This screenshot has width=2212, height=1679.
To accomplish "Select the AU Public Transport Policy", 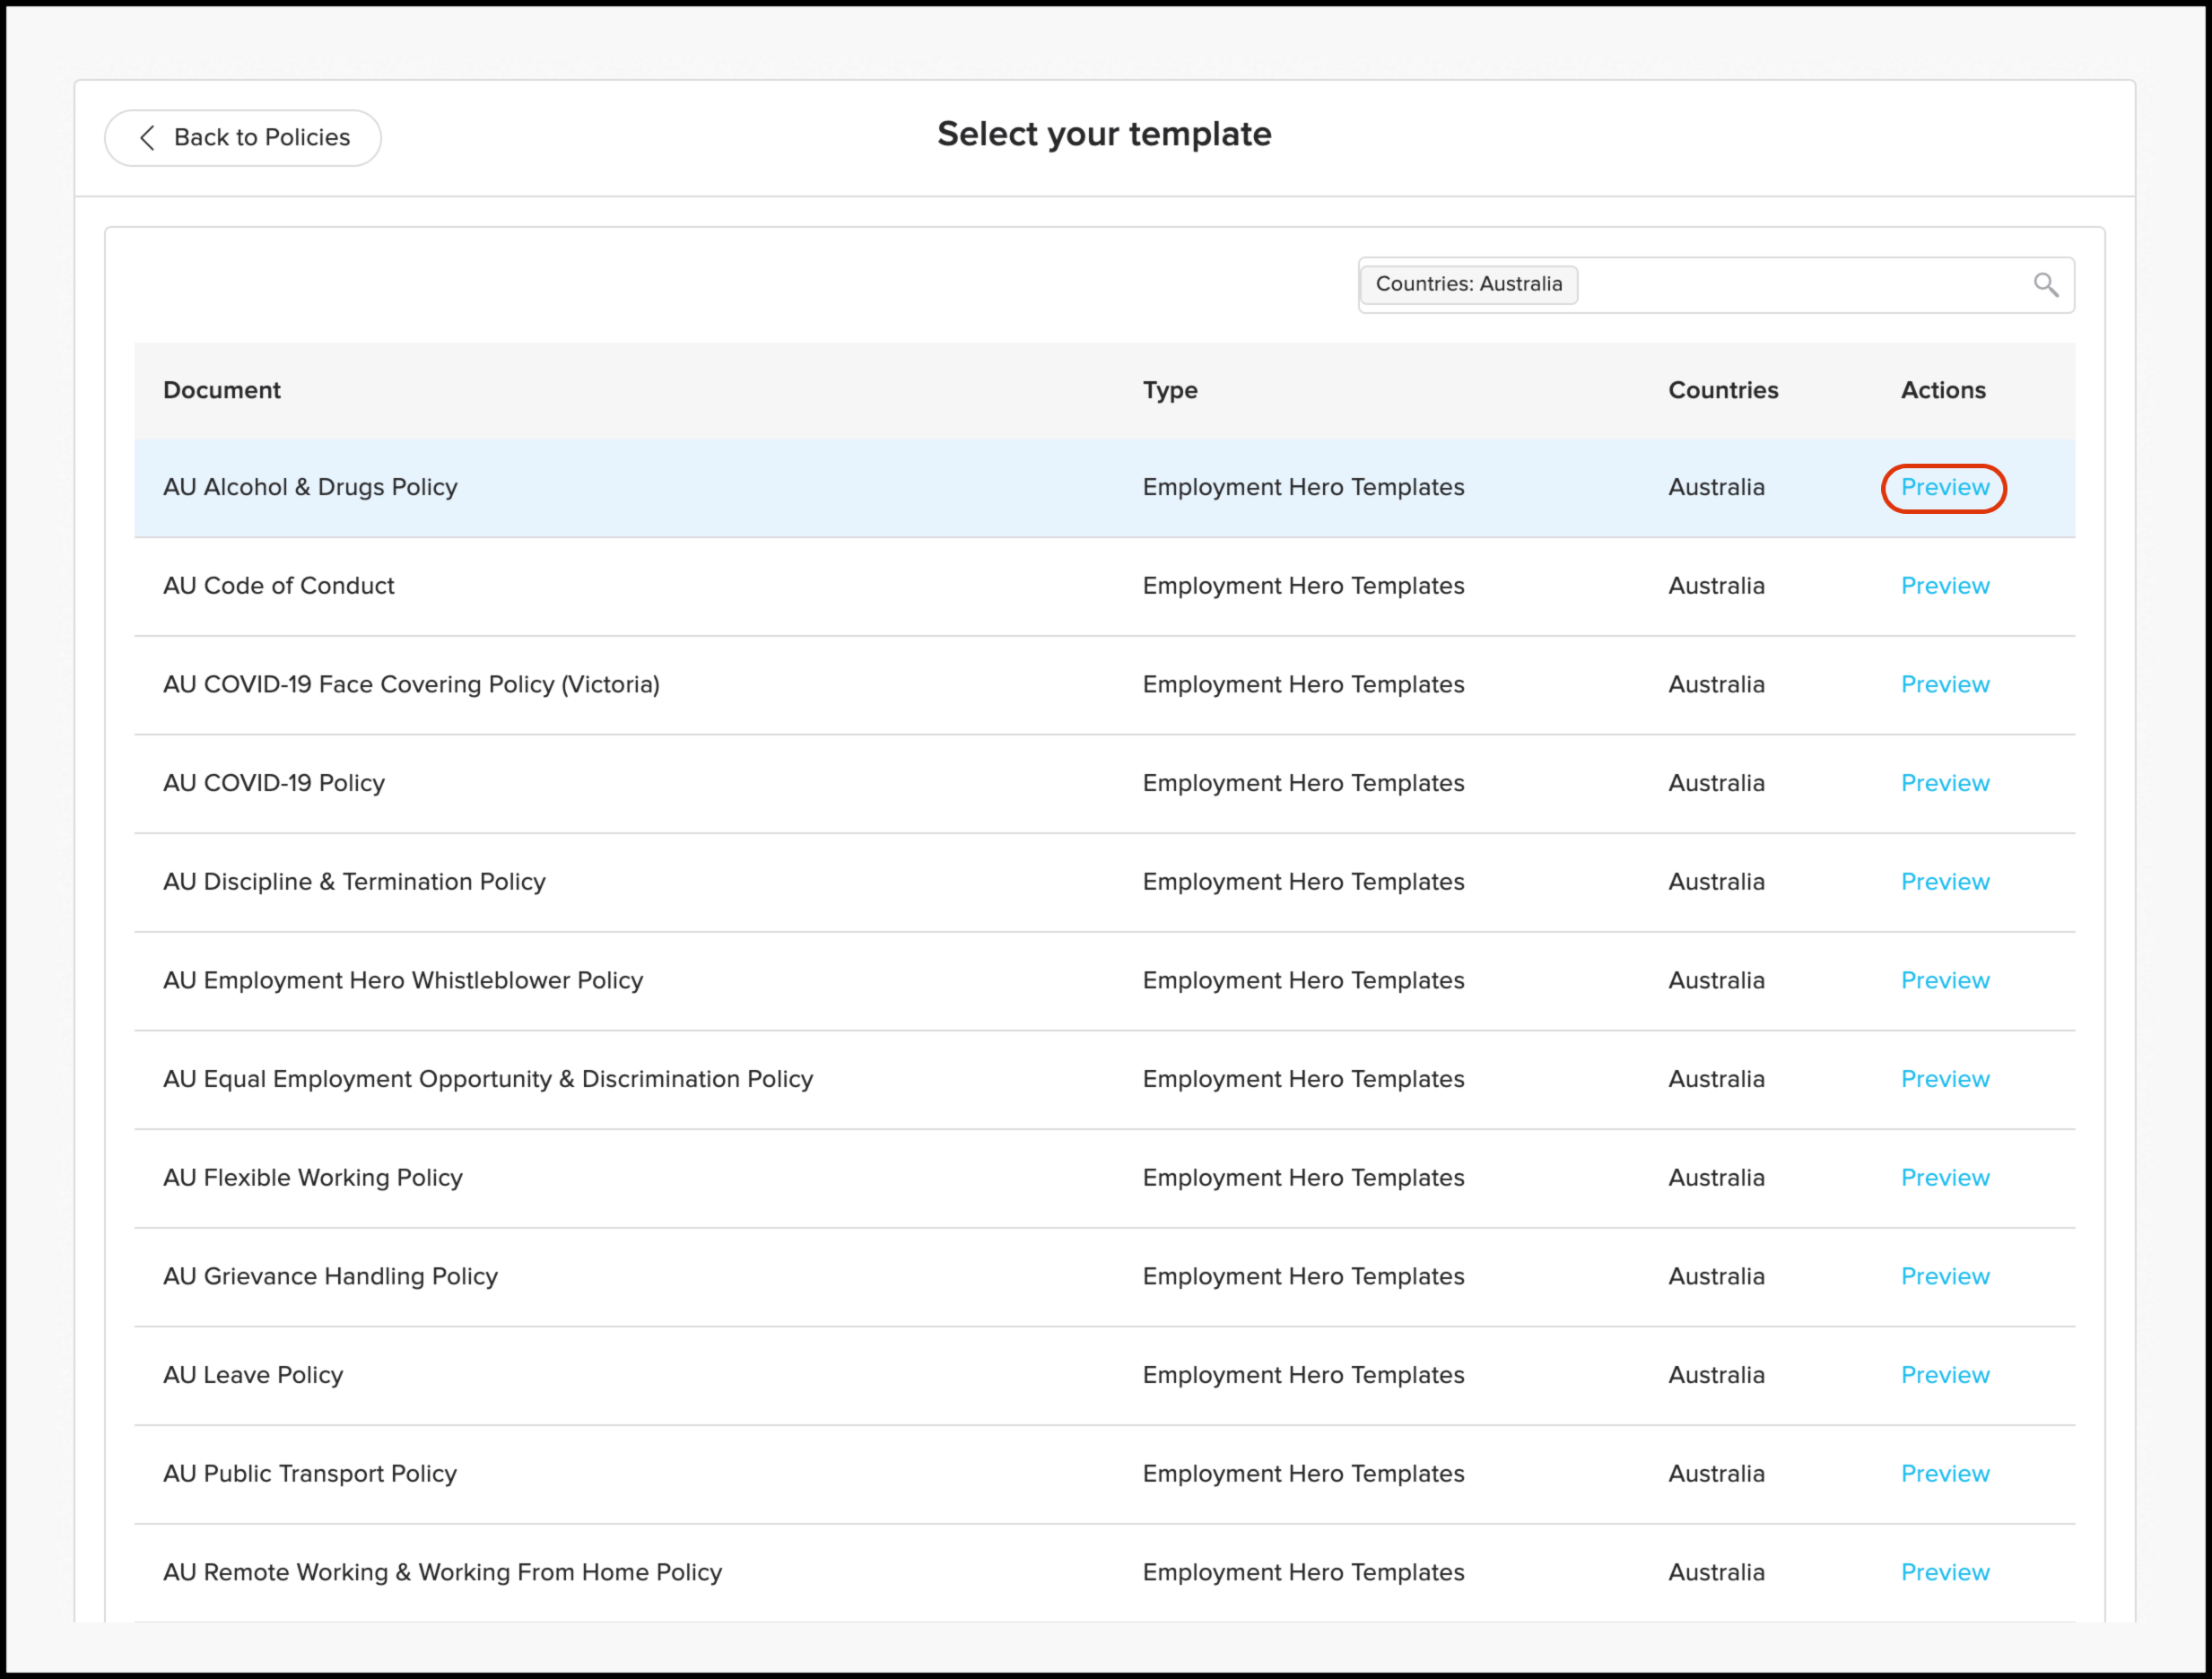I will click(309, 1474).
